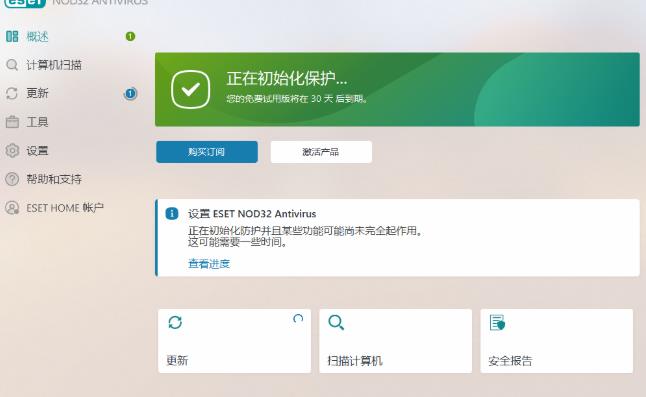Open the 查看进度 link
This screenshot has height=397, width=646.
(x=209, y=264)
